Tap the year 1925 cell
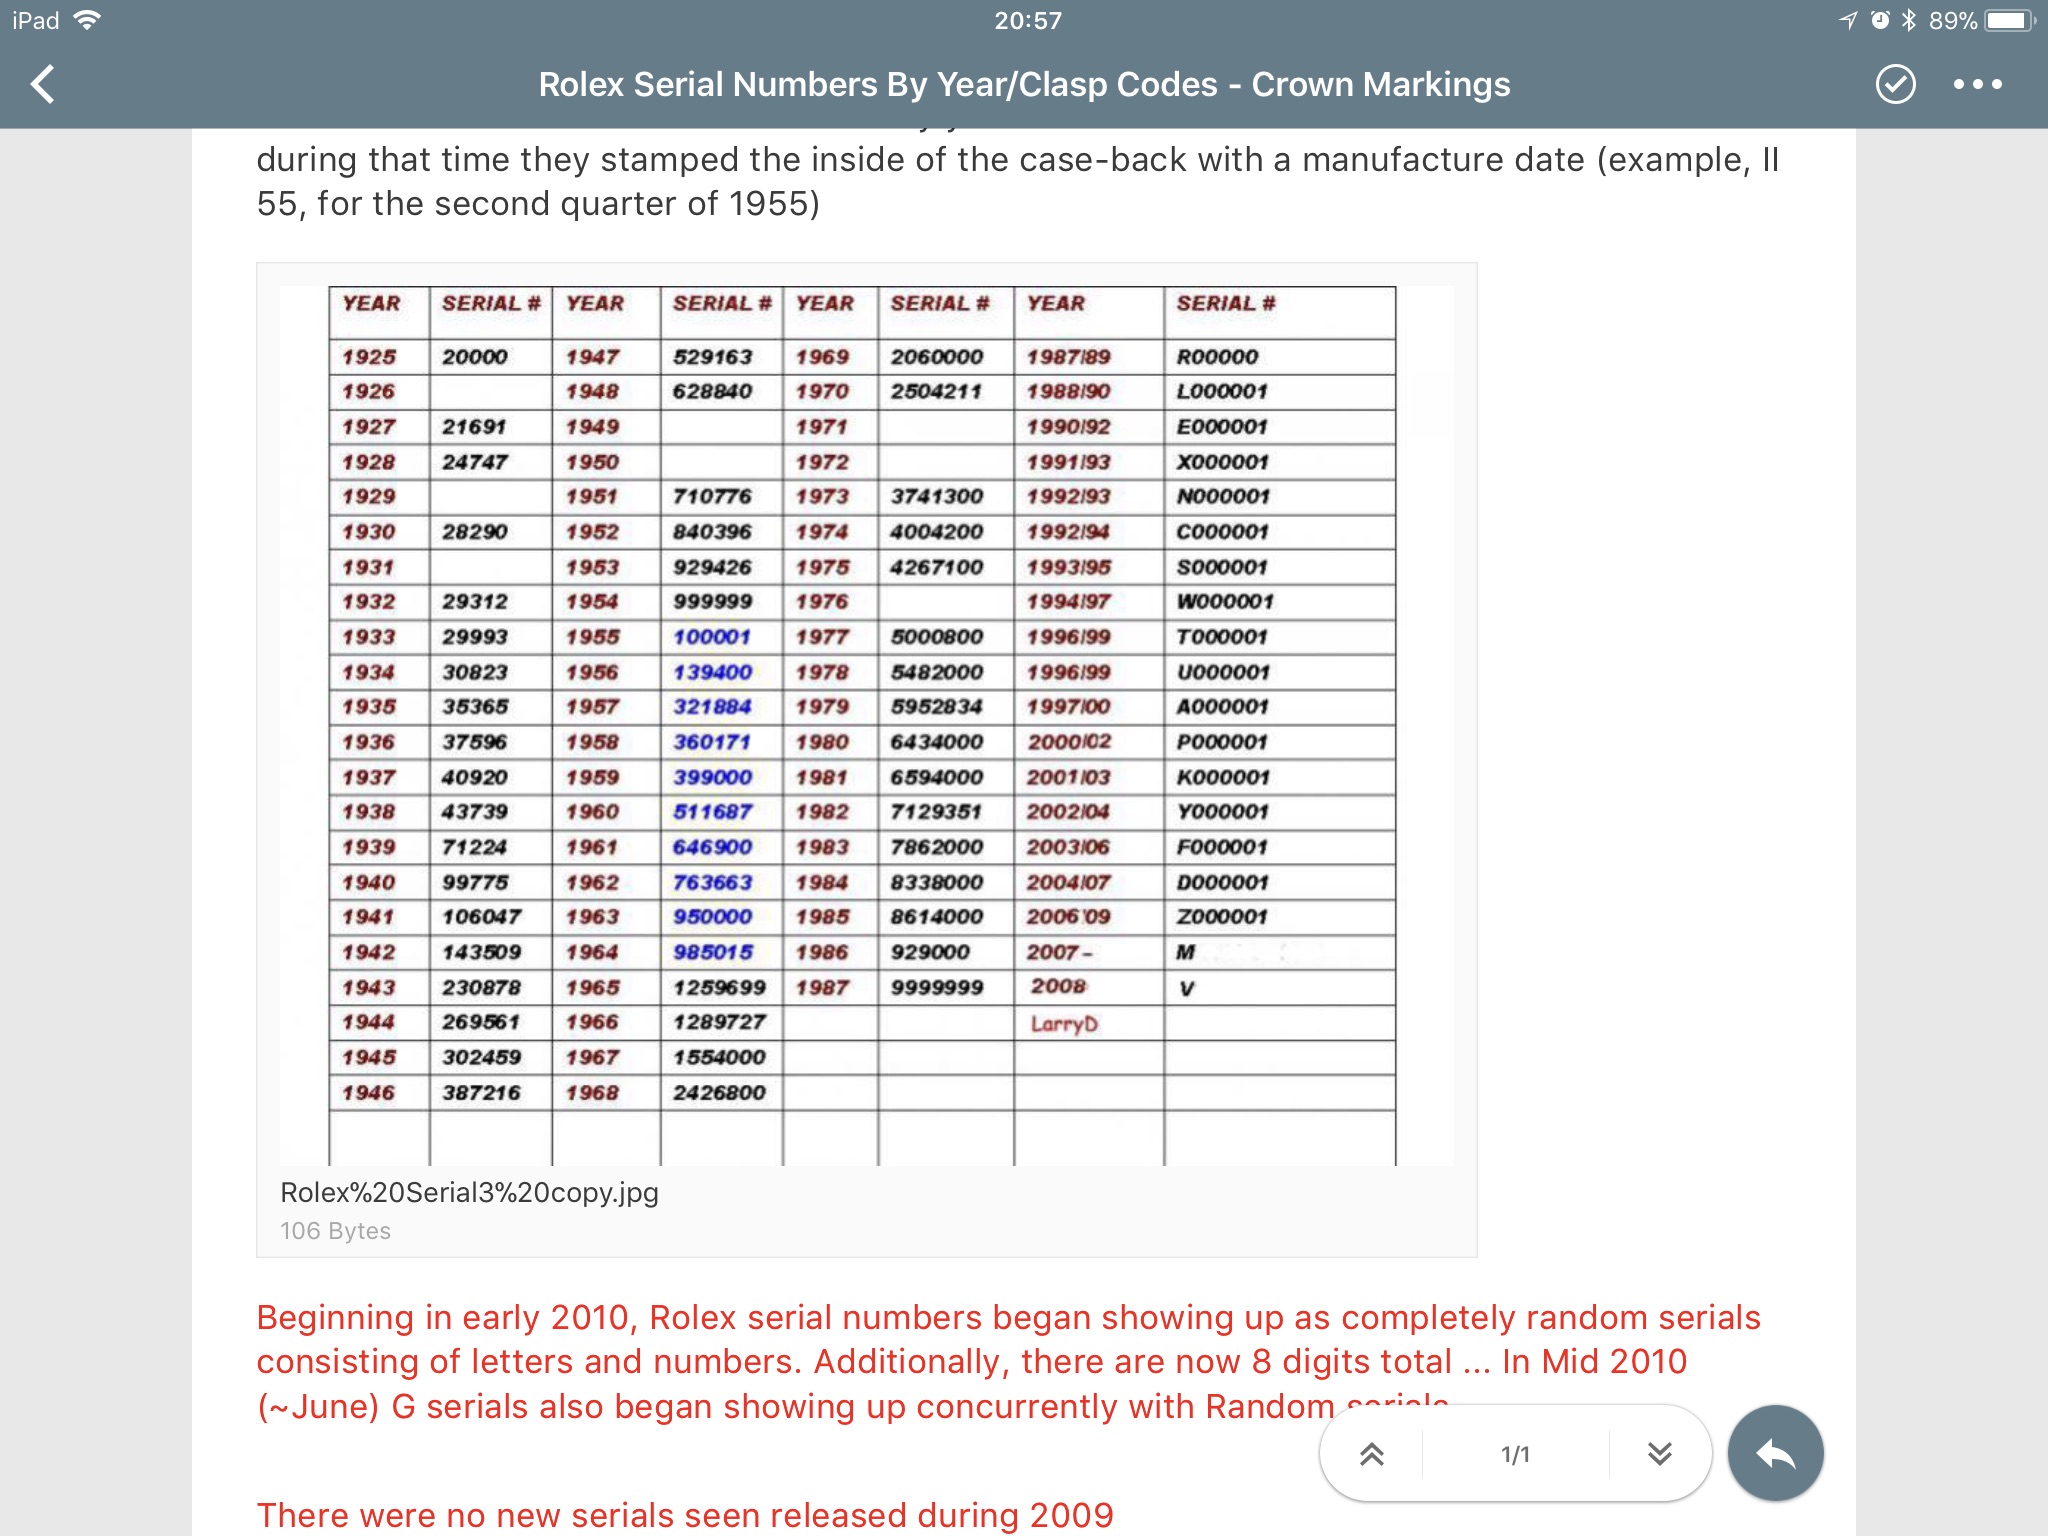This screenshot has width=2048, height=1536. (x=369, y=357)
